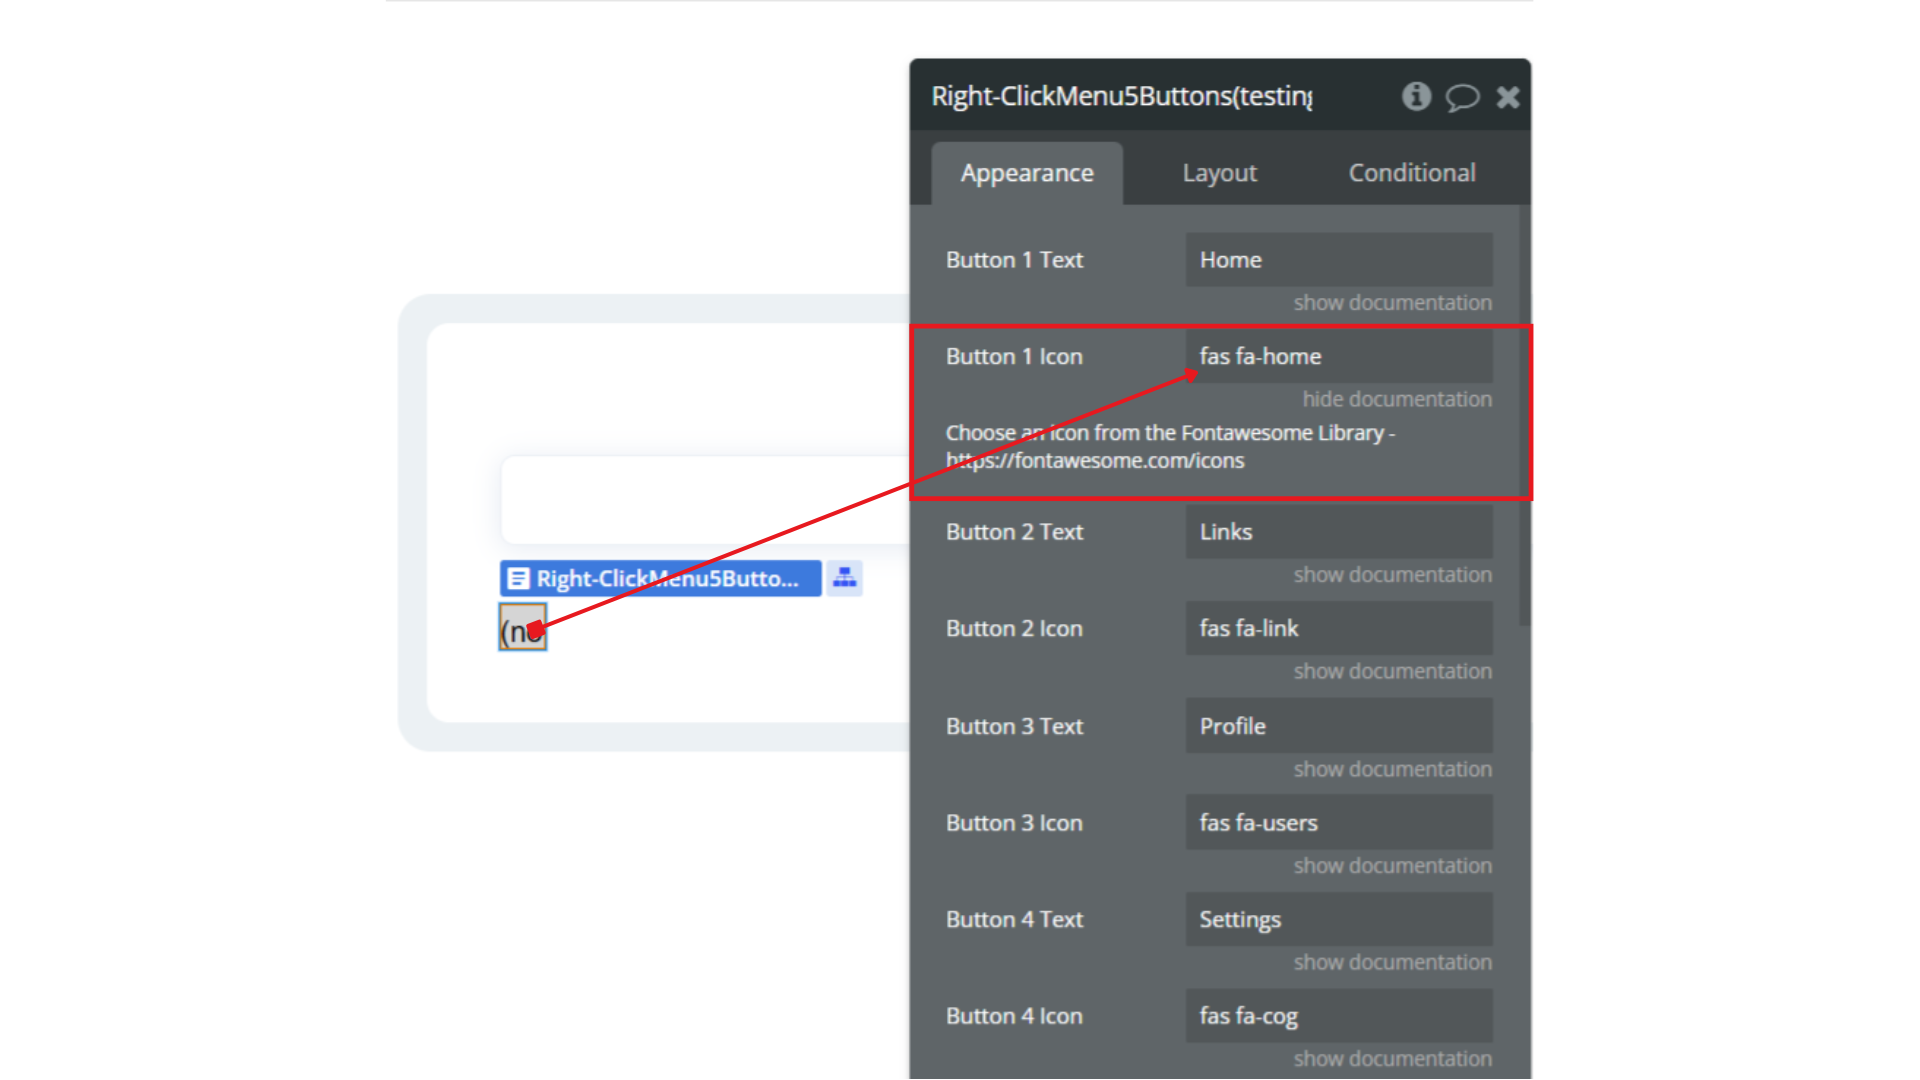
Task: Switch to the Layout tab
Action: pyautogui.click(x=1219, y=173)
